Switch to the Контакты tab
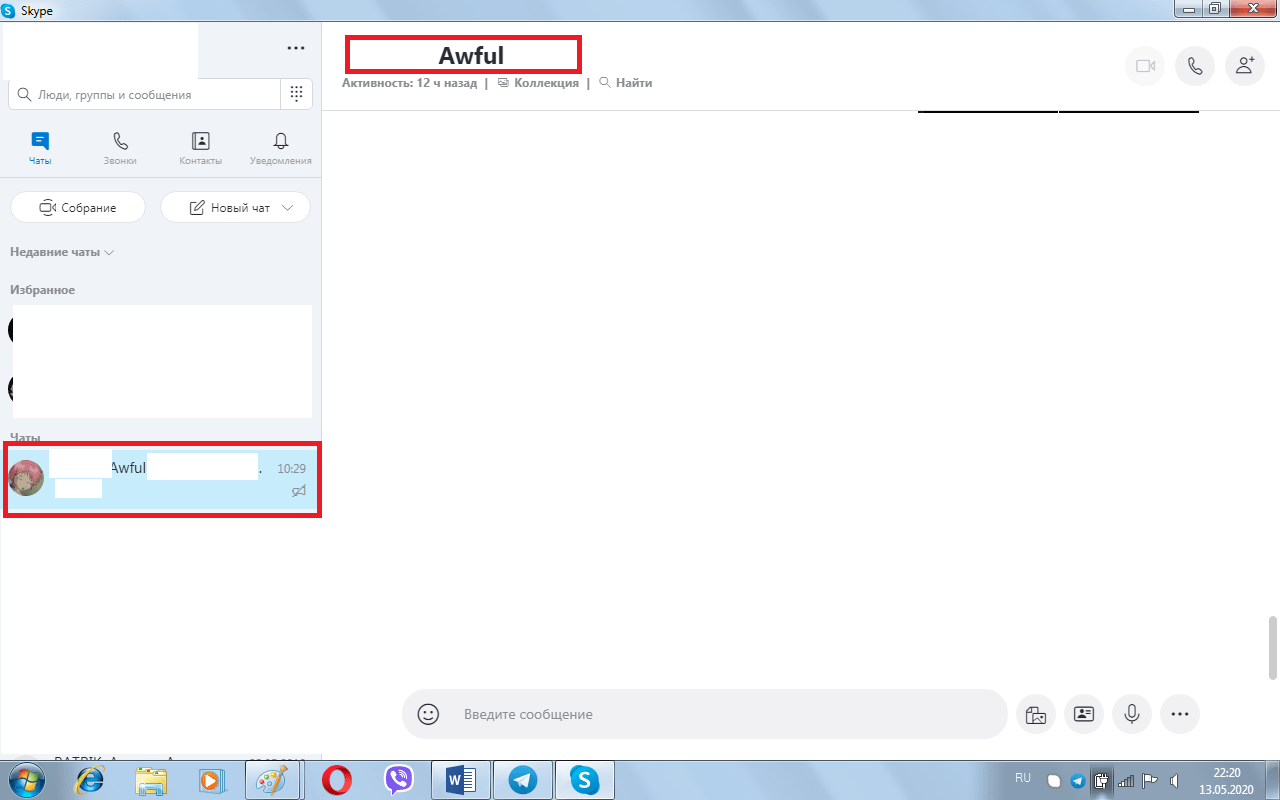Viewport: 1280px width, 800px height. point(200,148)
